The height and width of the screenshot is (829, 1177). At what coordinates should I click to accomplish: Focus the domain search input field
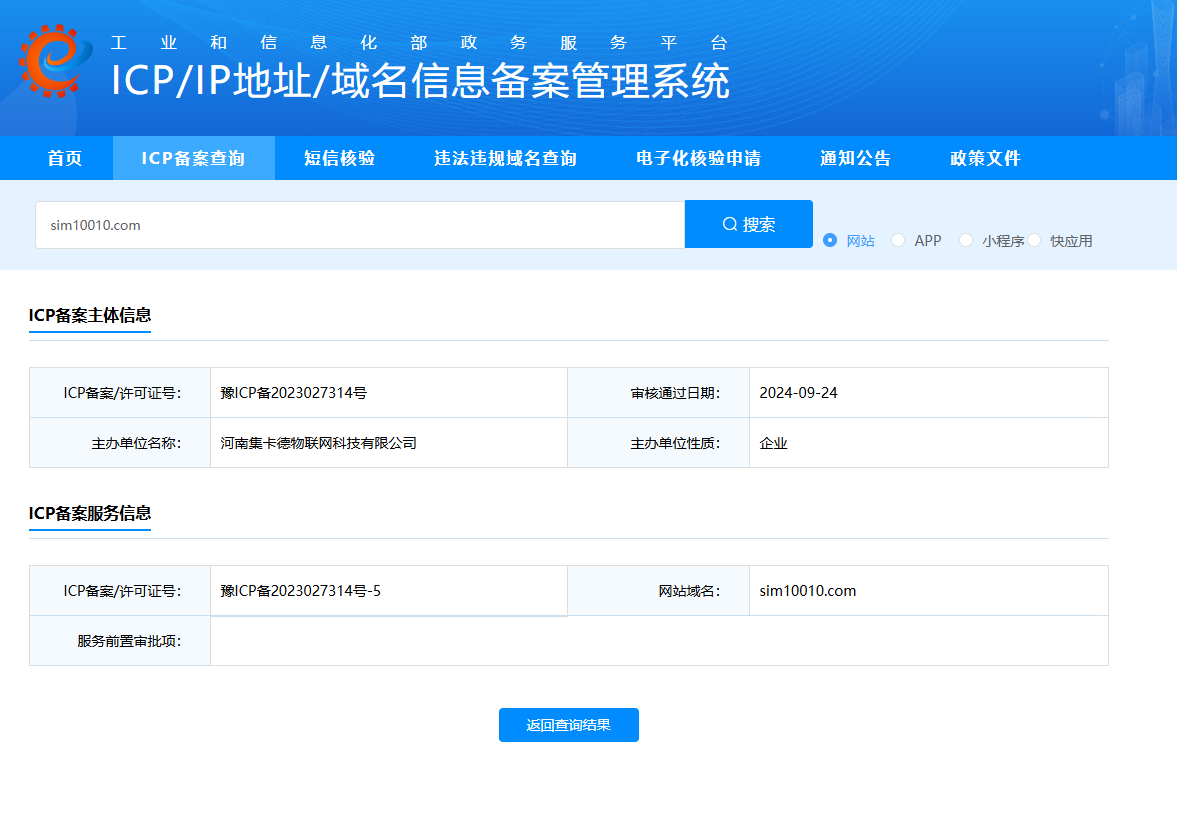[360, 225]
